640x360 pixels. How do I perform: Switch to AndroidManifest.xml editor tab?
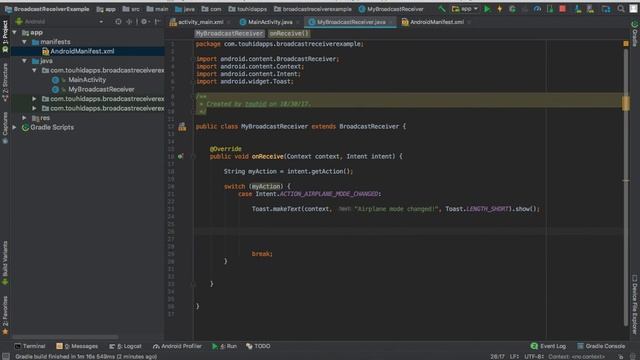coord(436,22)
